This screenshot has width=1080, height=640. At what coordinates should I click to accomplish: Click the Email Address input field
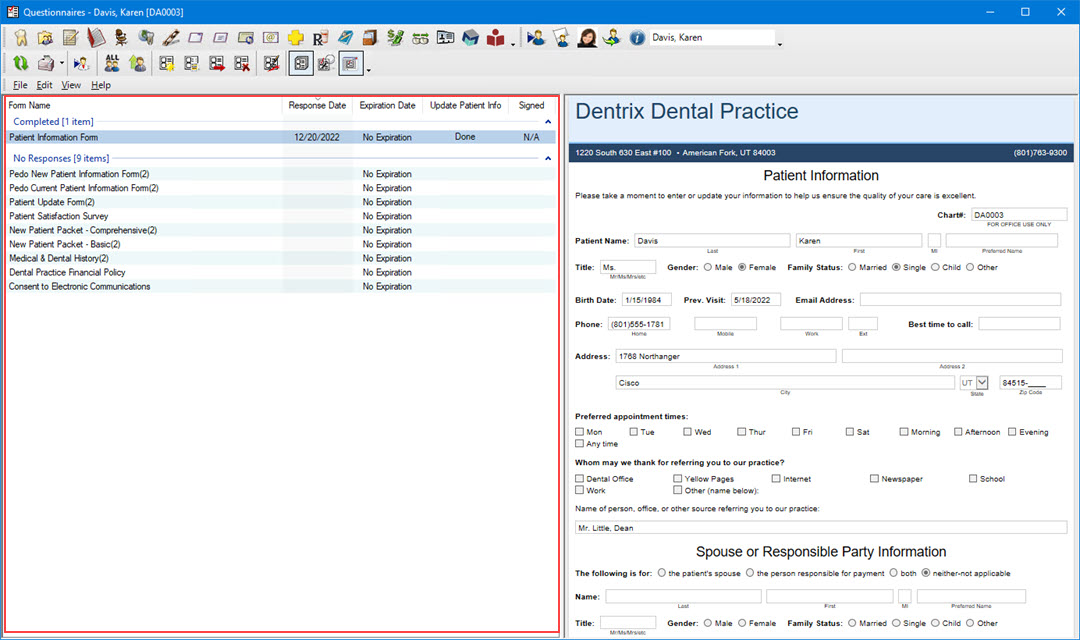(x=960, y=299)
